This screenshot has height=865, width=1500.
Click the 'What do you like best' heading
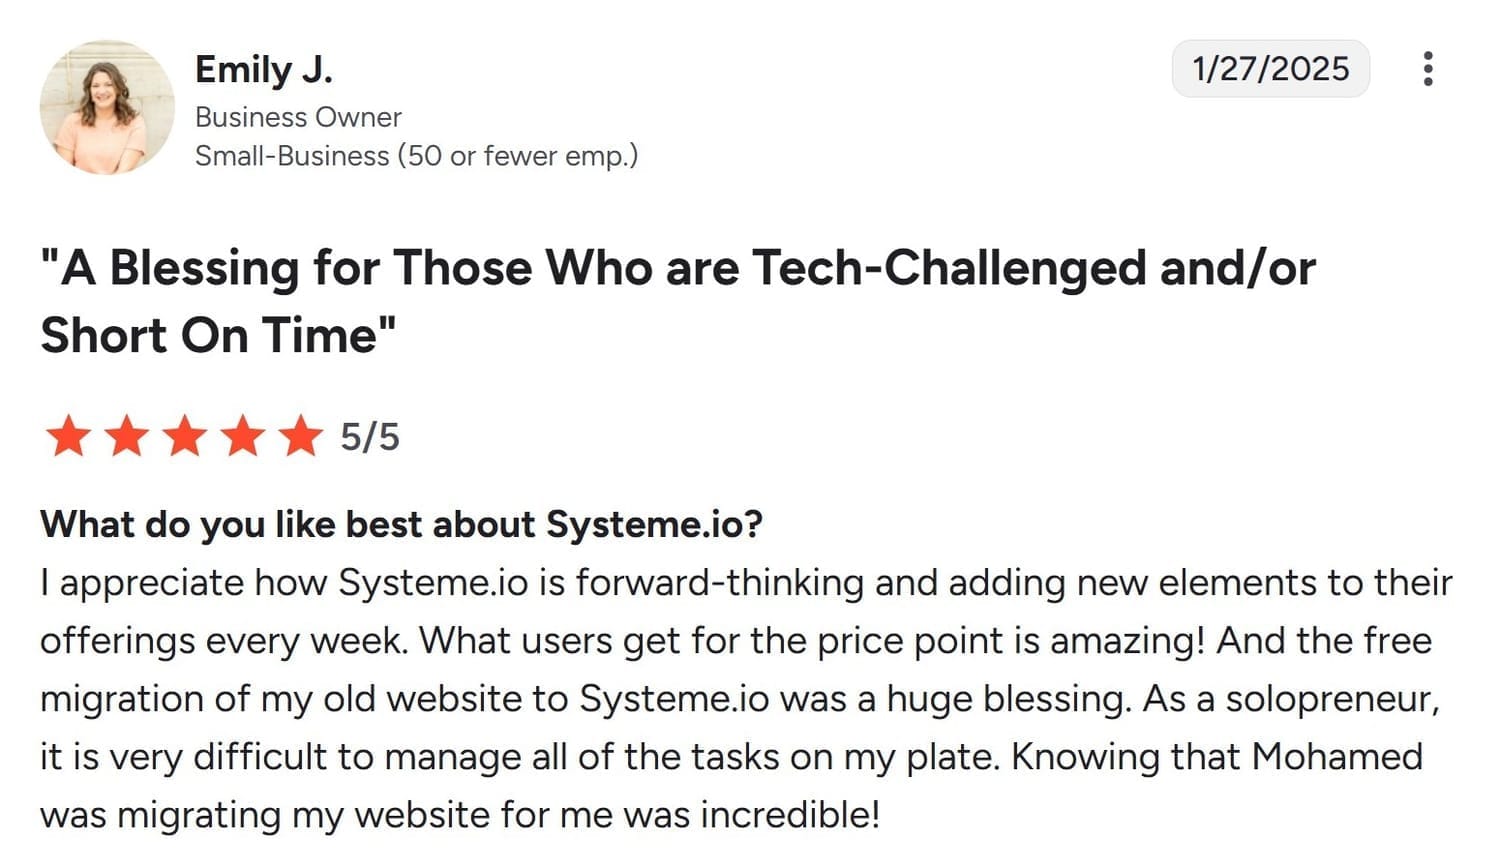tap(401, 523)
